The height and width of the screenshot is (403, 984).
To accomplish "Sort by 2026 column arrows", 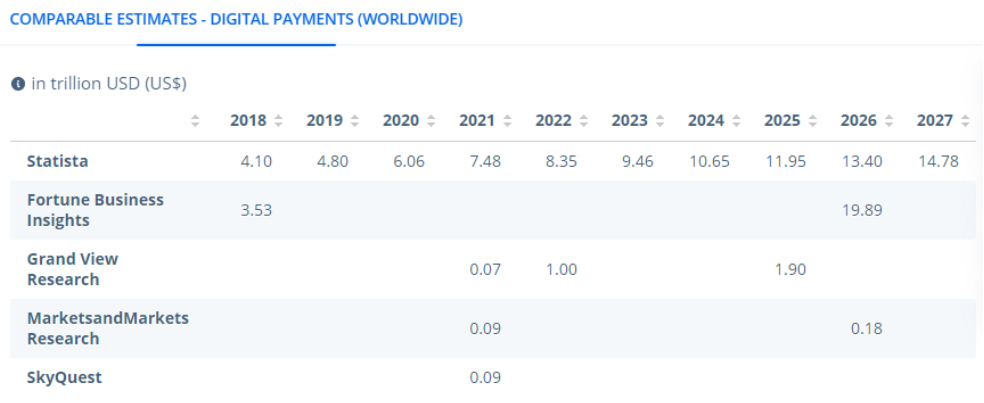I will [x=889, y=121].
